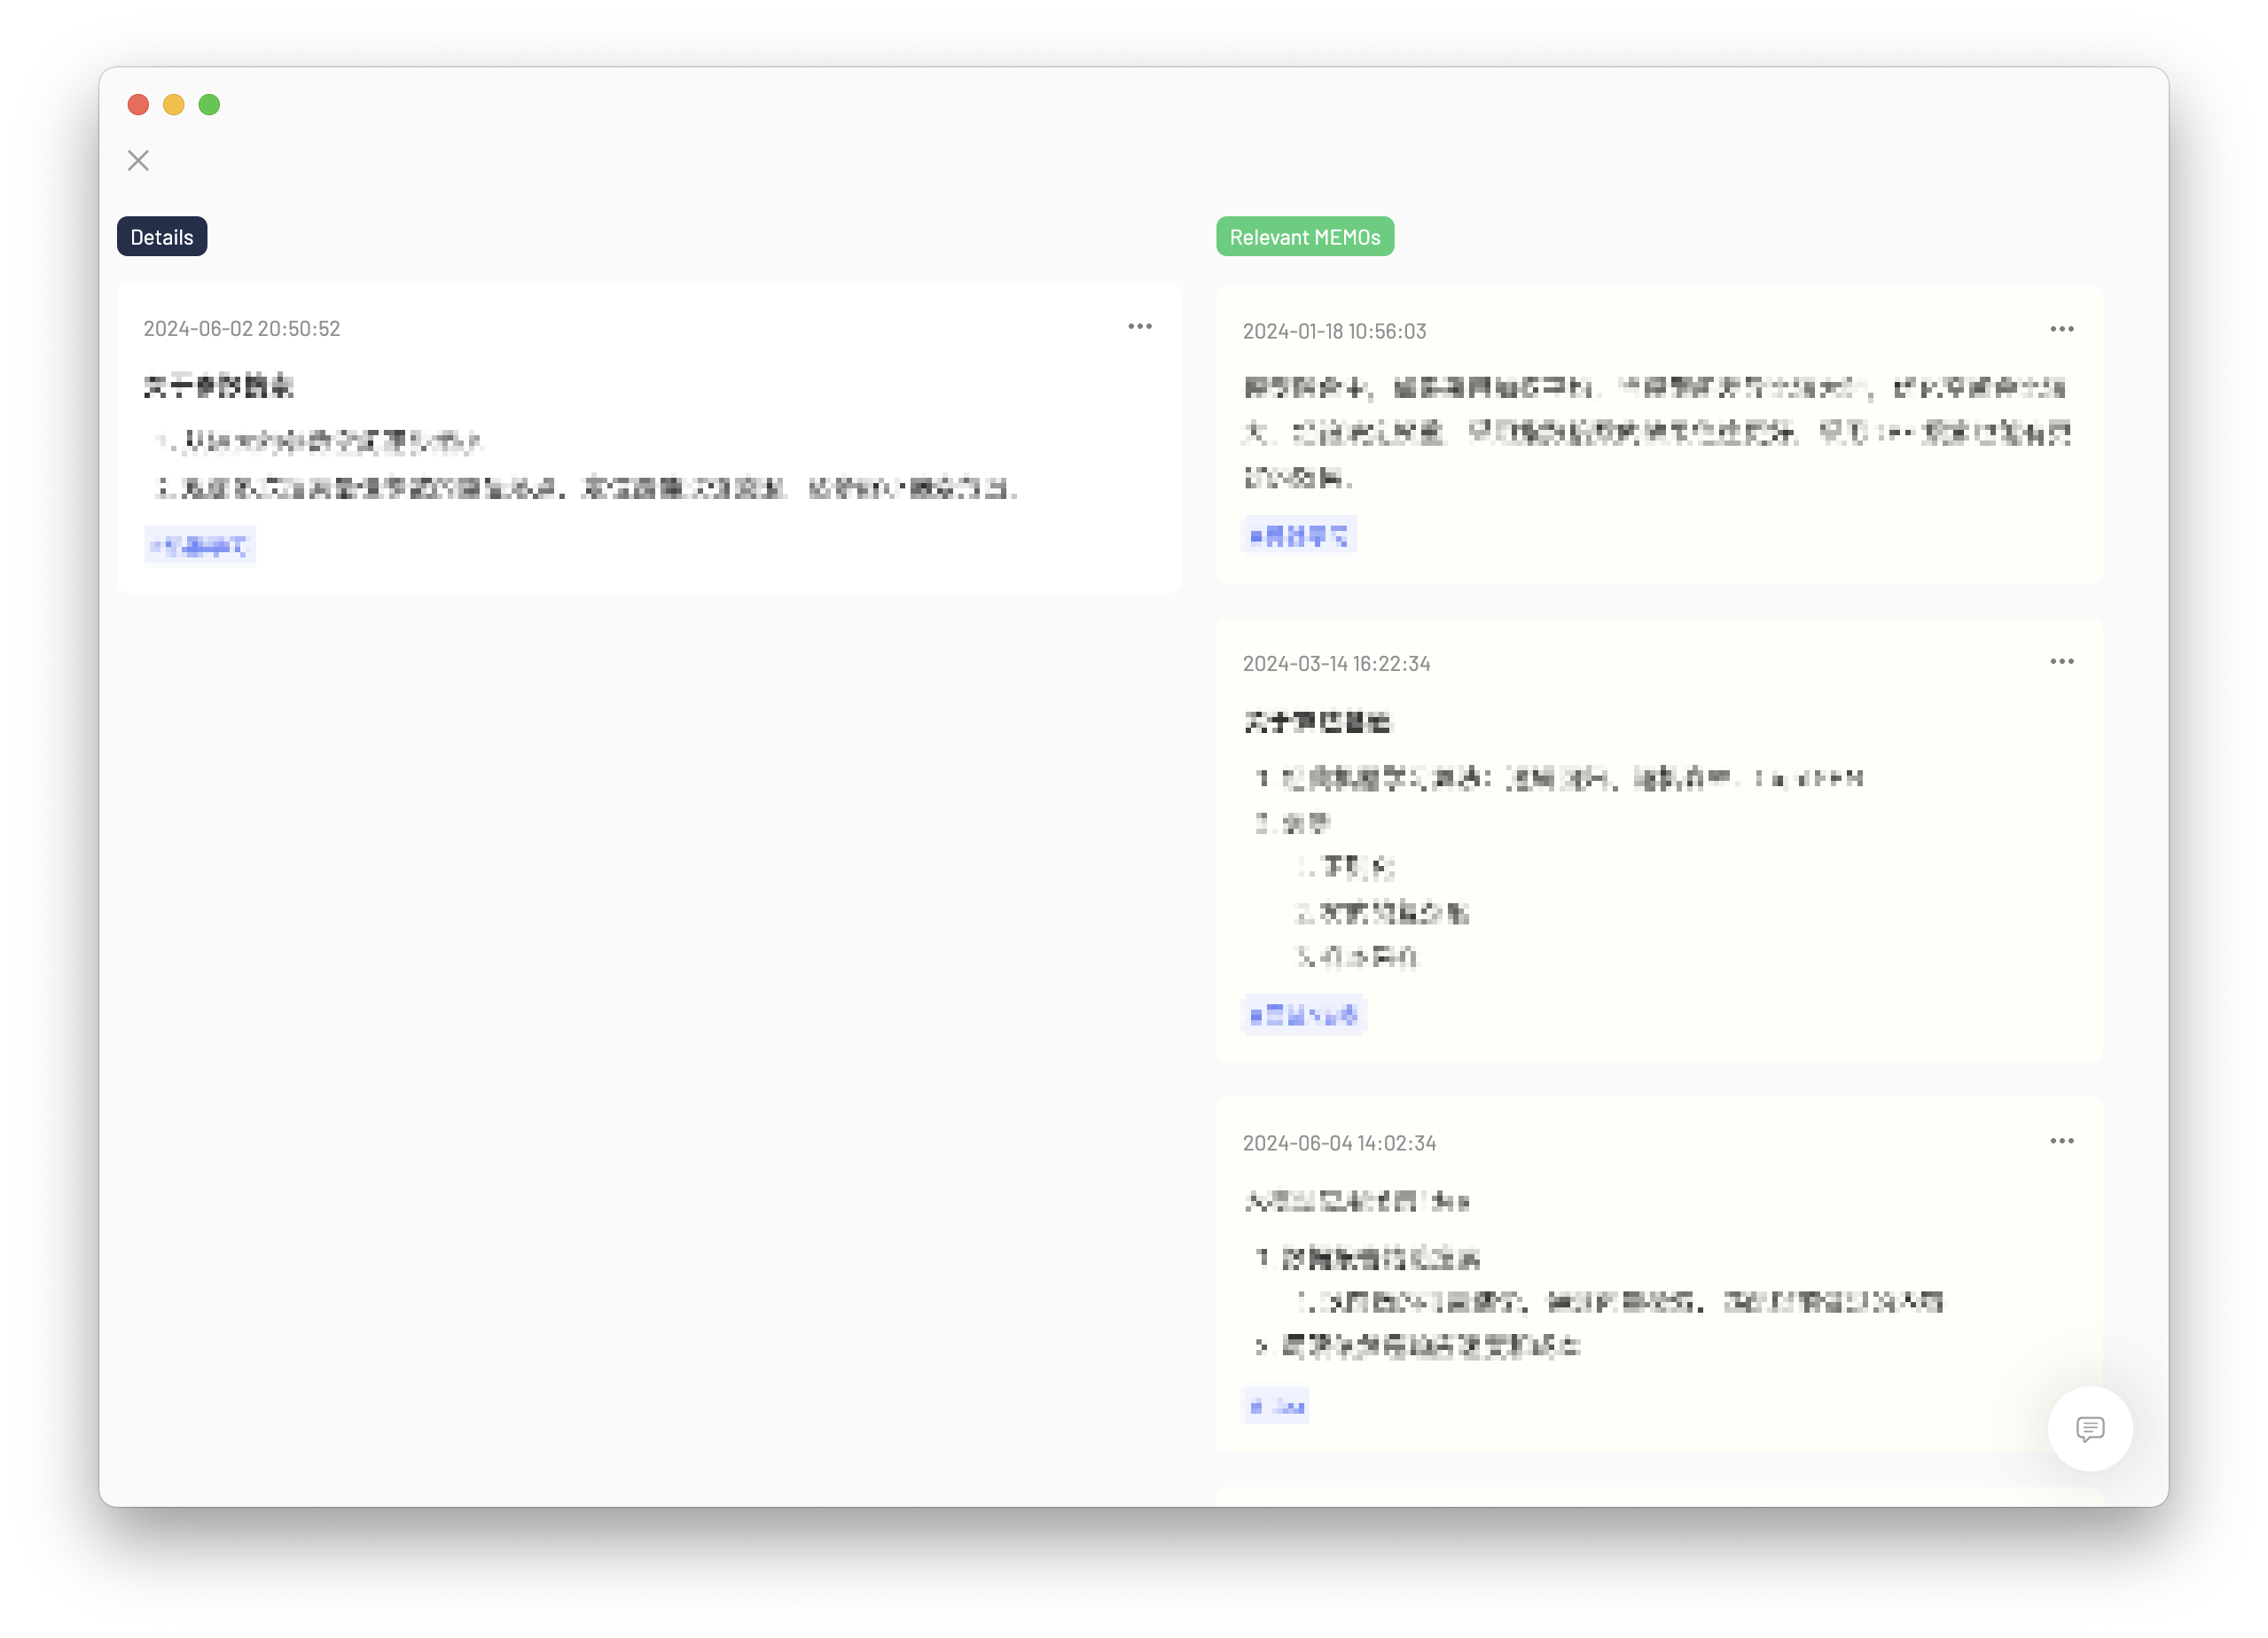
Task: Select the Relevant MEMOs label
Action: [1304, 237]
